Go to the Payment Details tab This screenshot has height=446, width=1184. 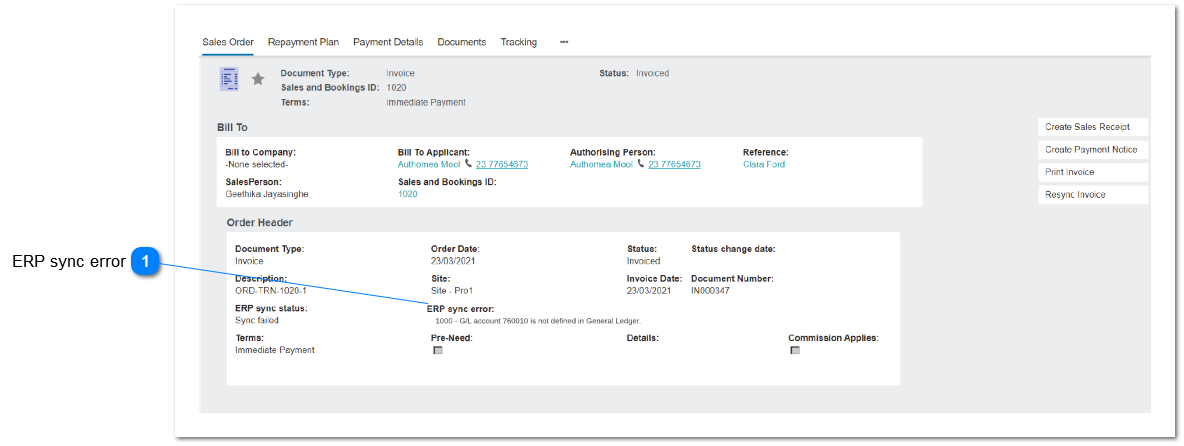388,42
